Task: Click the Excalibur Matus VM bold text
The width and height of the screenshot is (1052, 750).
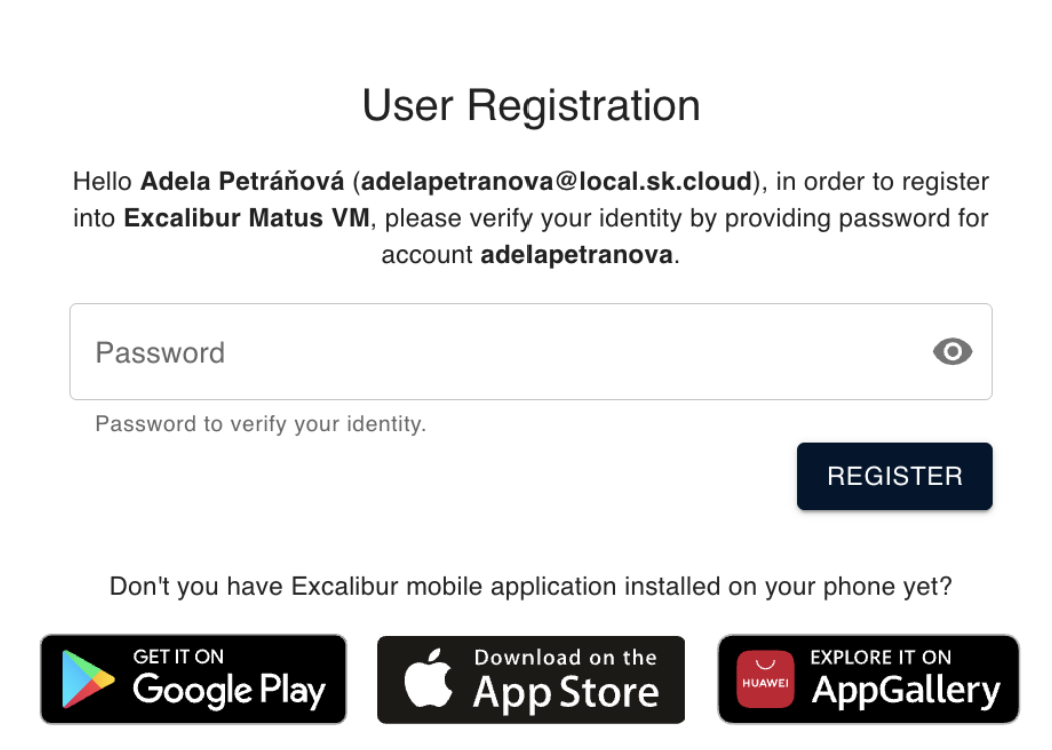Action: pos(246,218)
